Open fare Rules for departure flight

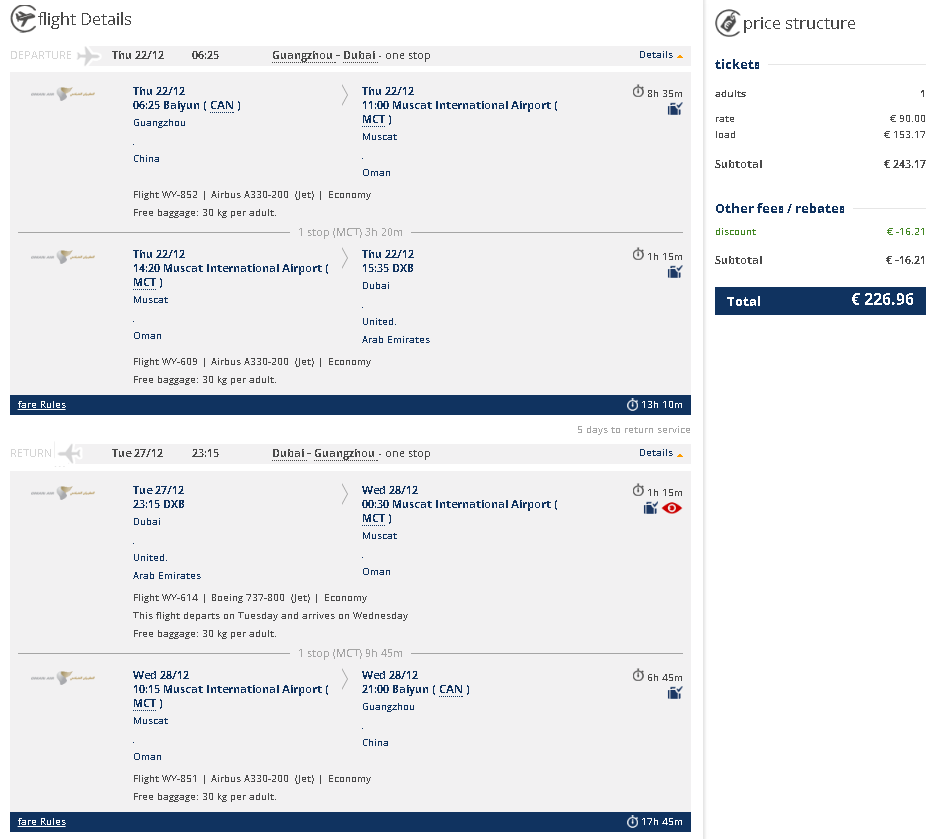[42, 405]
